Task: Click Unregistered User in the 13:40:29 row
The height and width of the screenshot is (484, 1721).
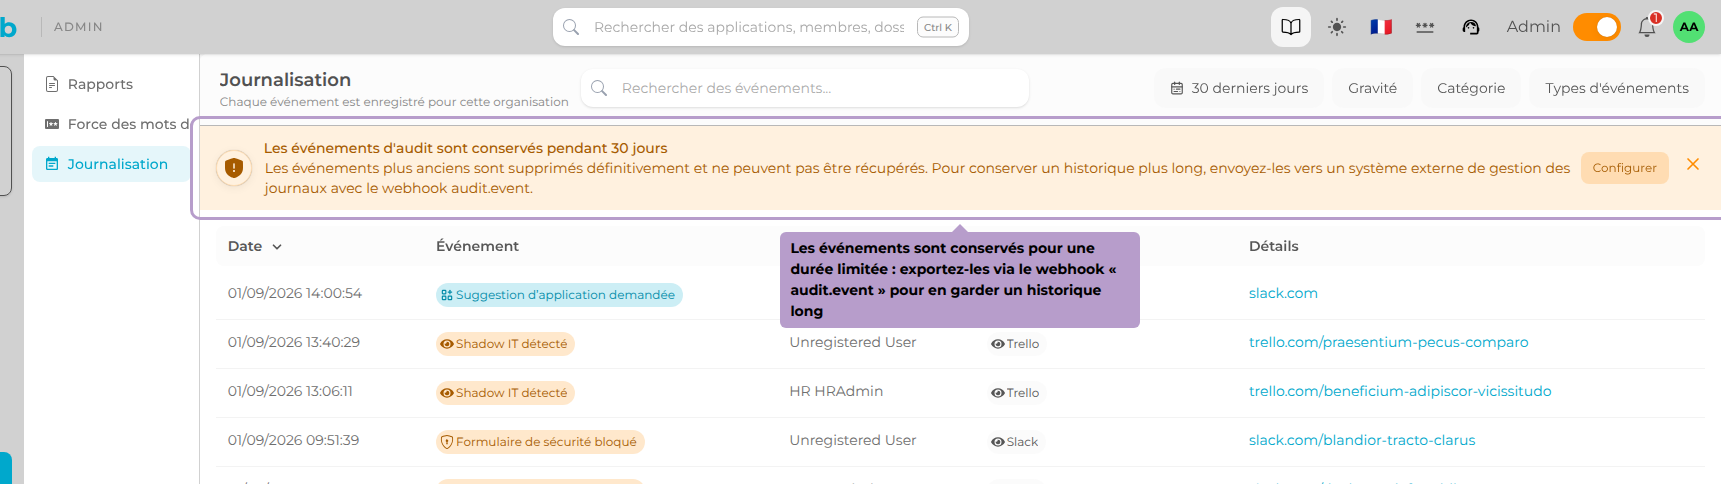Action: [852, 342]
